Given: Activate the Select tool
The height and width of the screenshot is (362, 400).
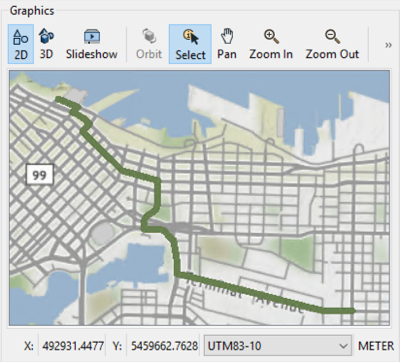Looking at the screenshot, I should coord(190,44).
